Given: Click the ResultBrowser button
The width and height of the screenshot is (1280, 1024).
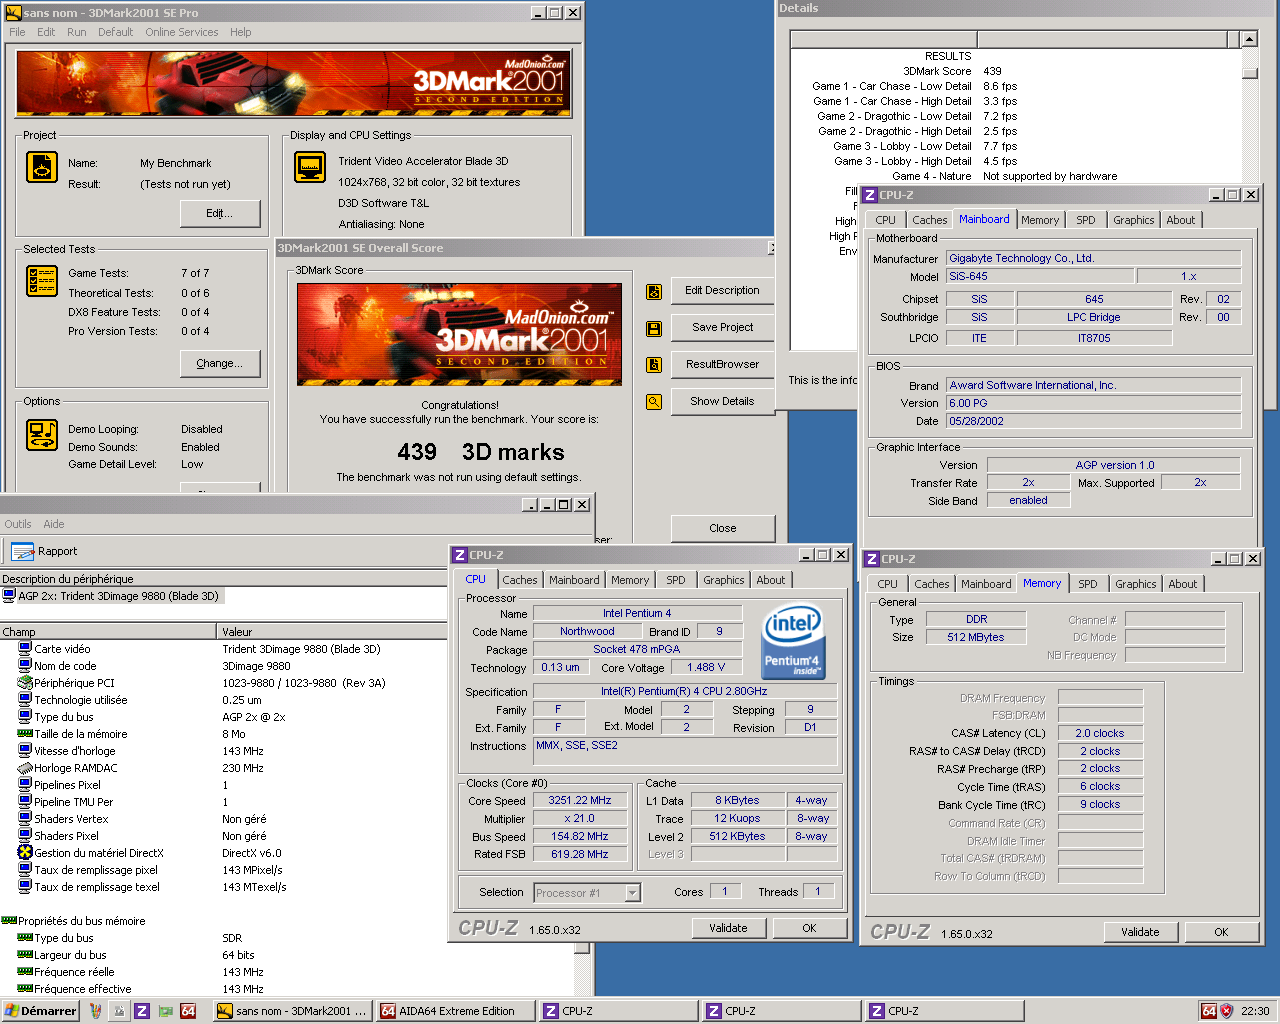Looking at the screenshot, I should coord(723,364).
